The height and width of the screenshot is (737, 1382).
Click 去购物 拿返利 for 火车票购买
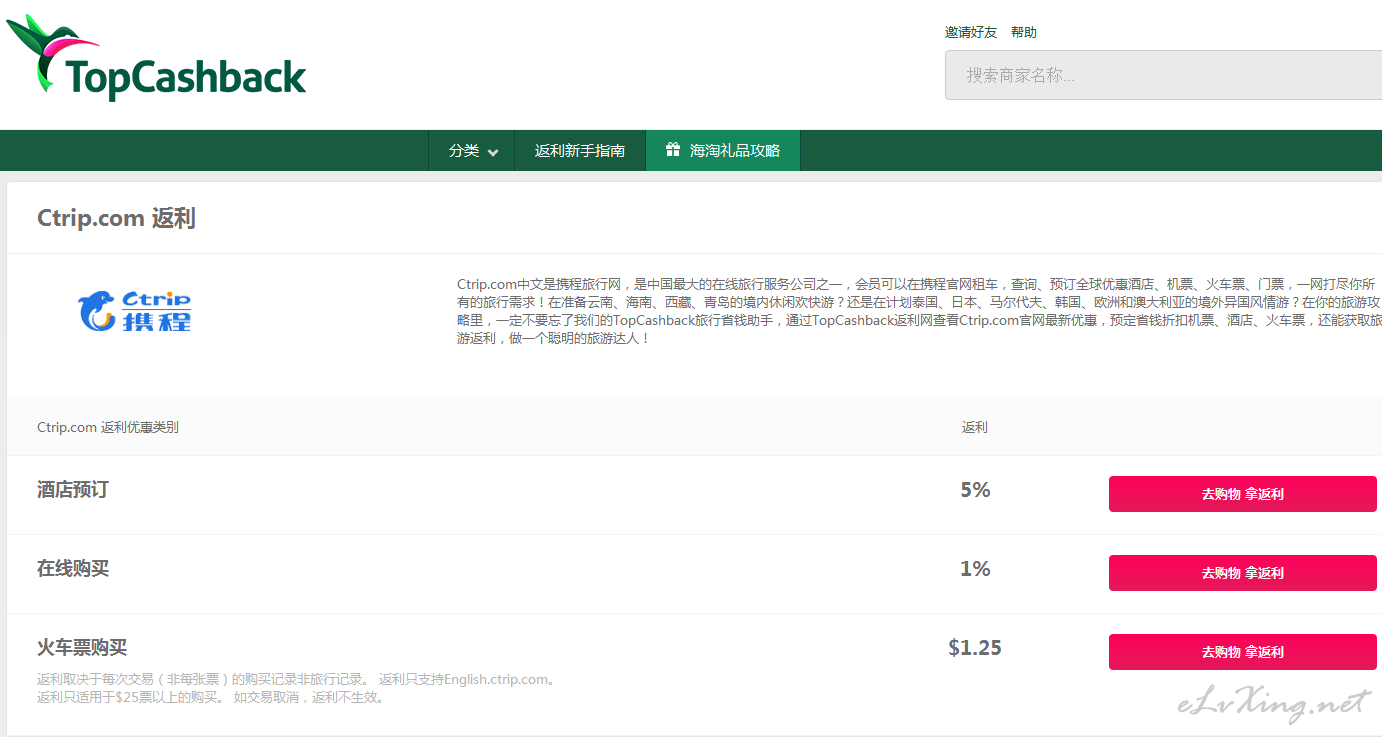[x=1243, y=652]
